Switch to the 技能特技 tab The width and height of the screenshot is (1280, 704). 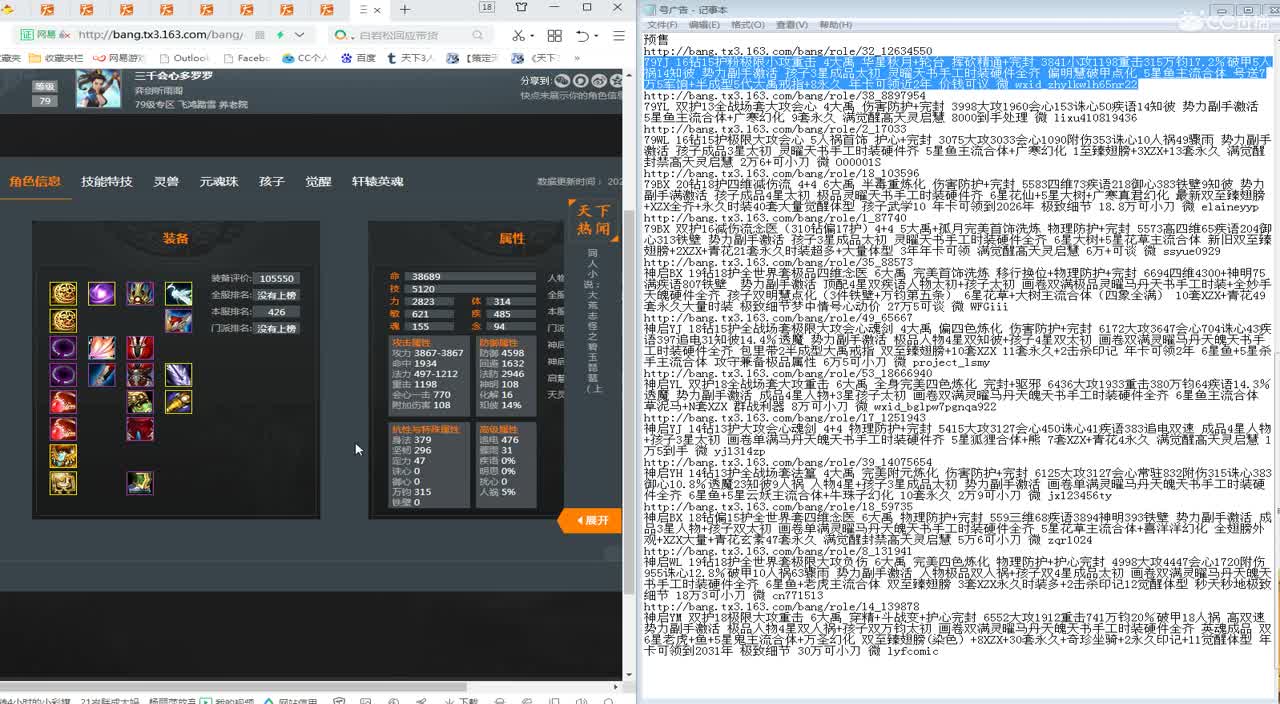tap(106, 182)
